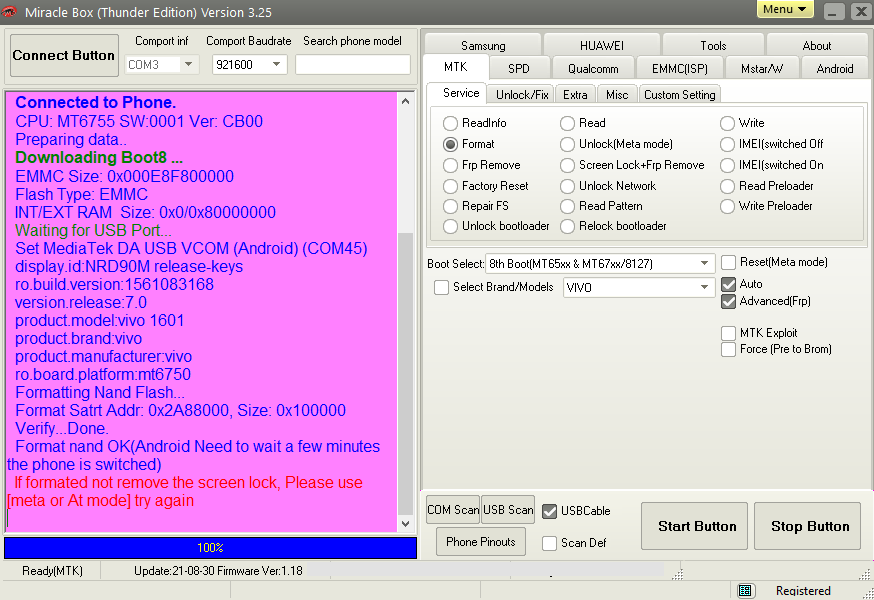Click the COM Scan button

[453, 510]
